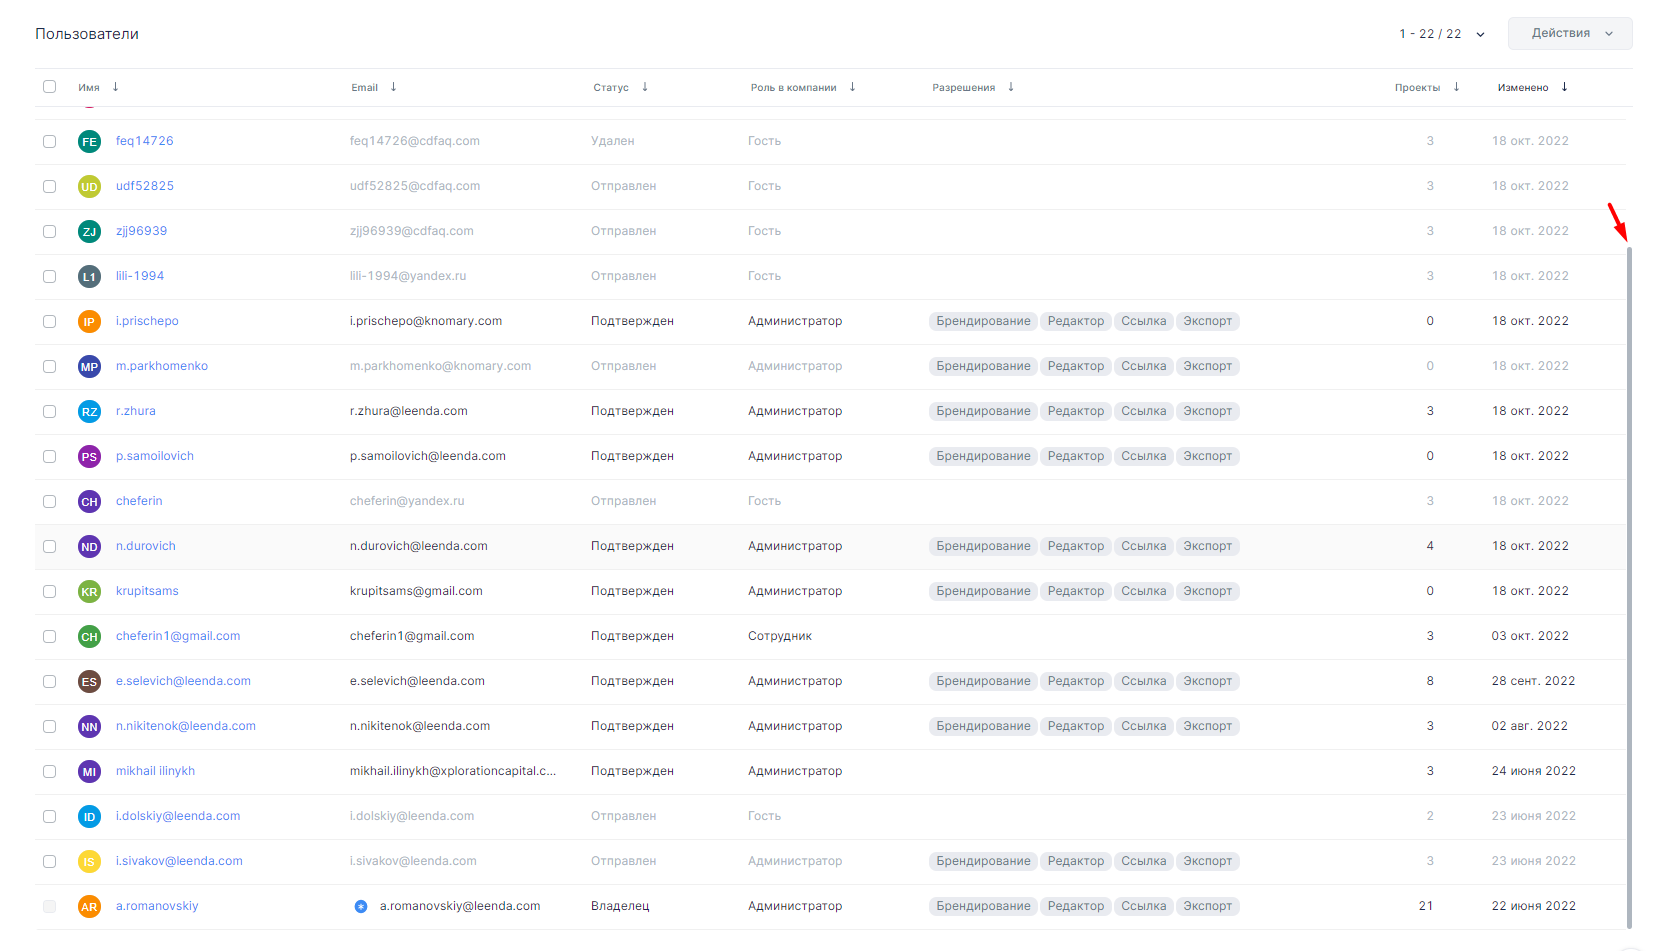Click the owner badge icon beside a.romanovskiy email
The image size is (1659, 951).
[x=361, y=906]
